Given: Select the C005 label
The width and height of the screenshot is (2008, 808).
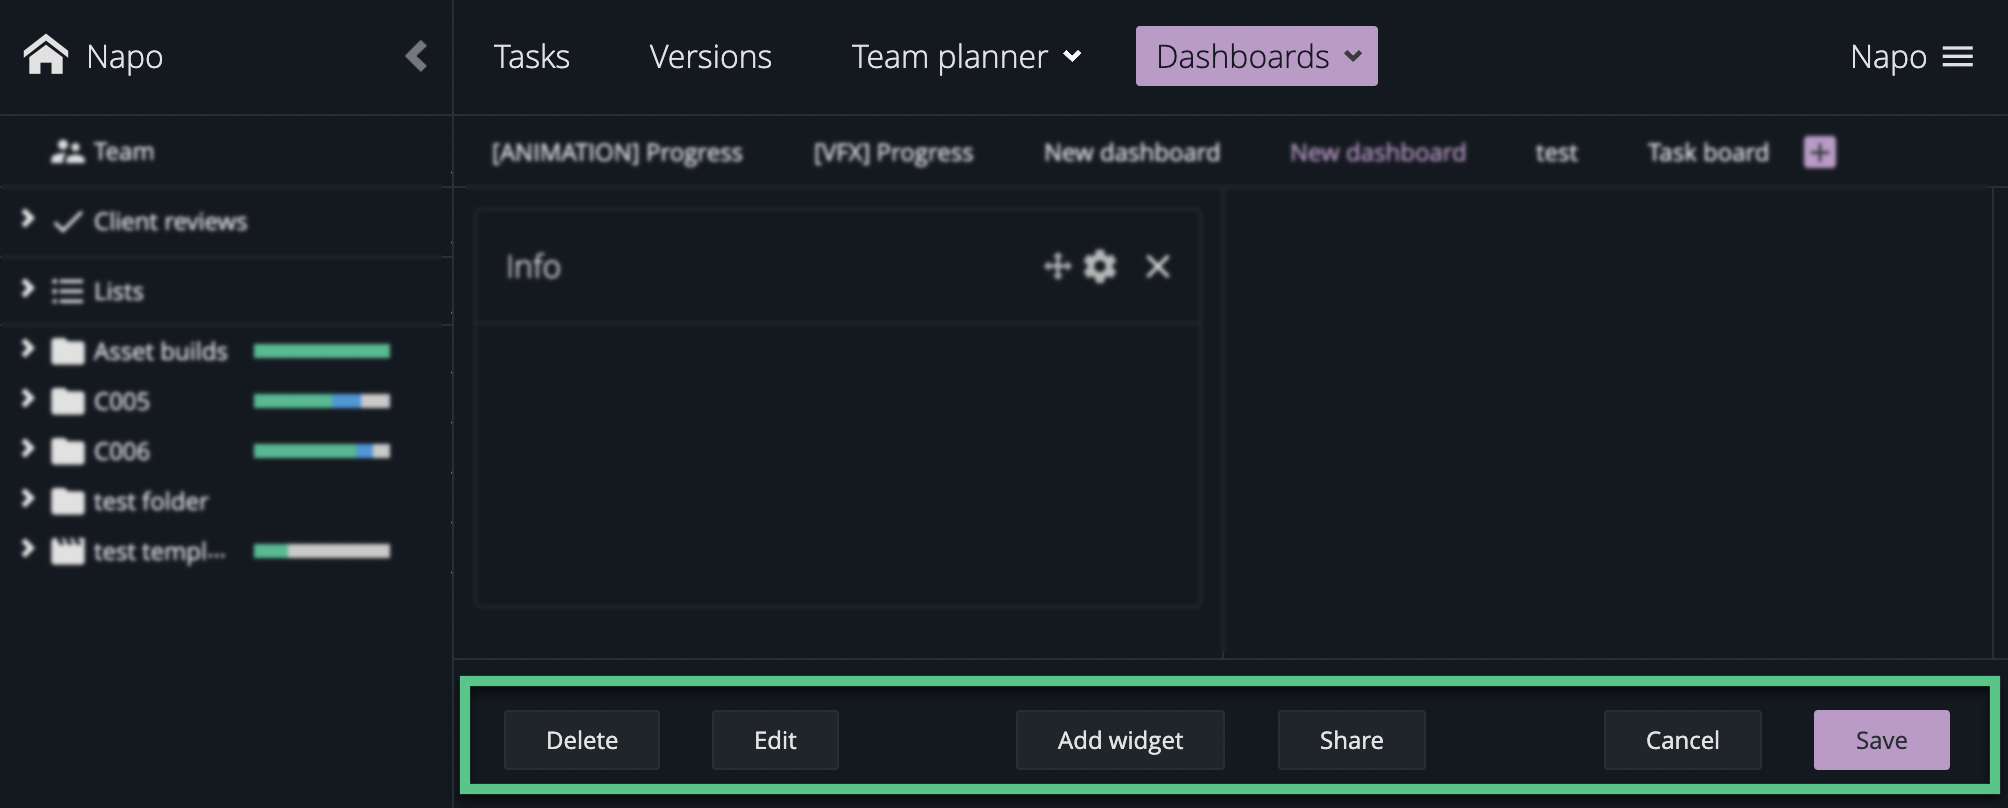Looking at the screenshot, I should (x=122, y=402).
